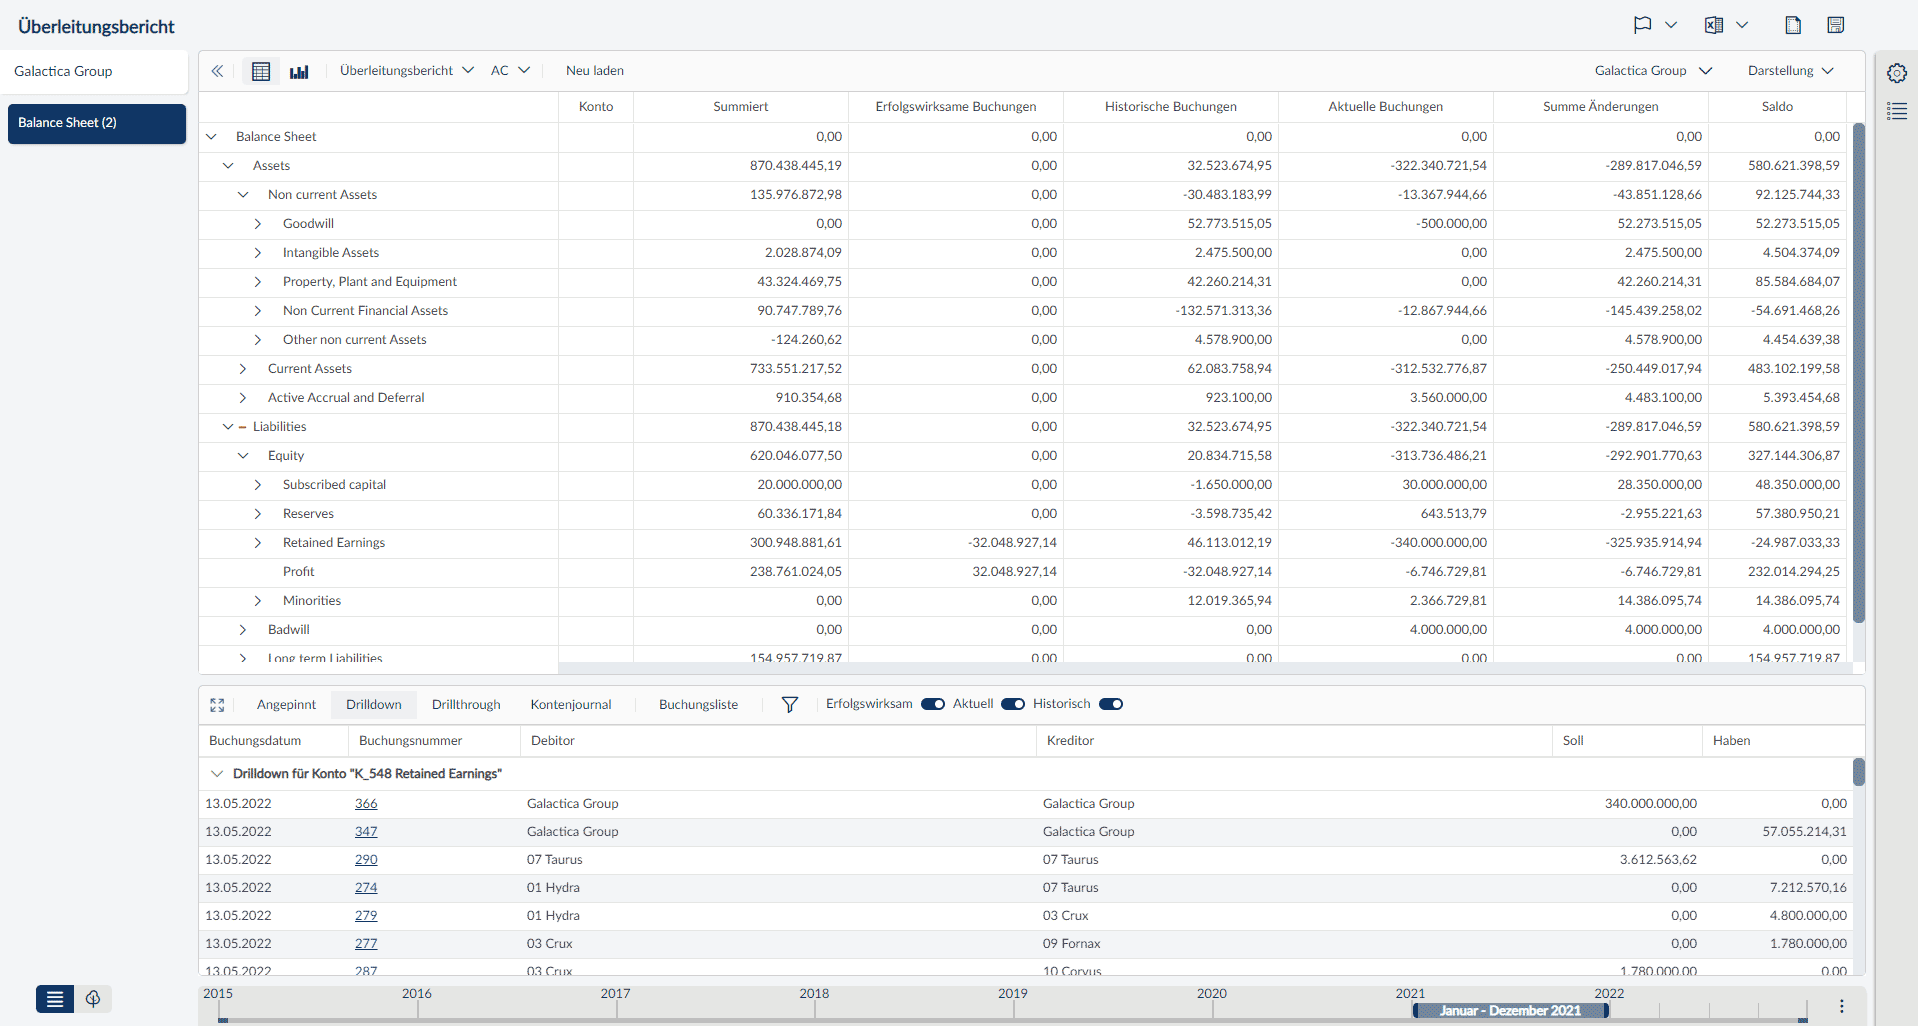This screenshot has height=1026, width=1918.
Task: Collapse the Non current Assets row
Action: (x=243, y=195)
